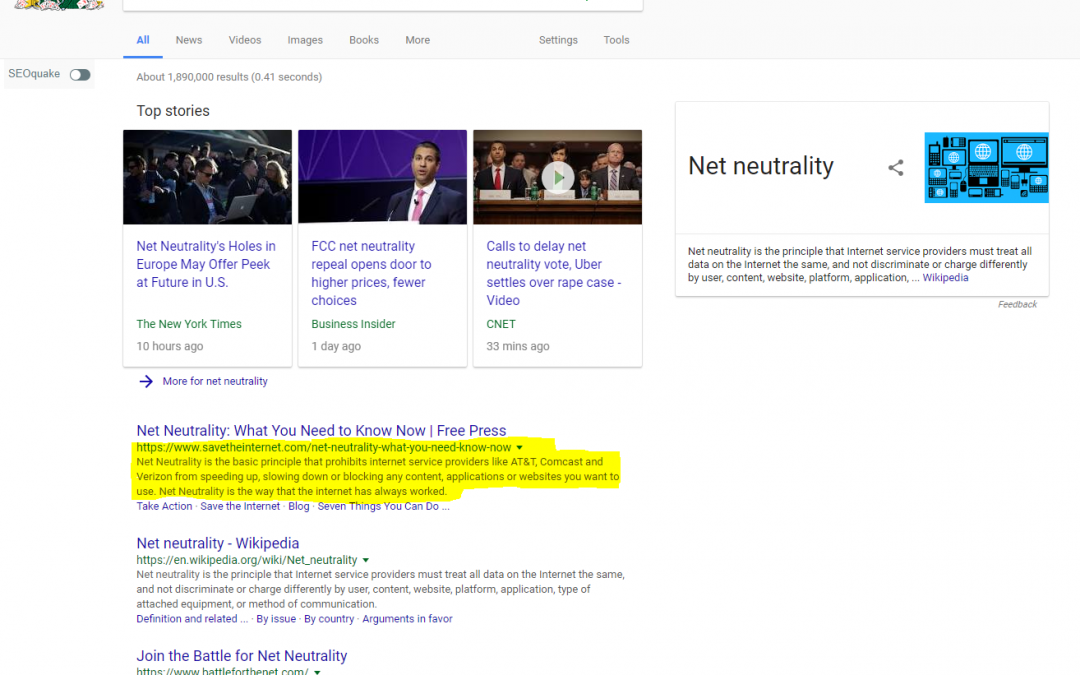The image size is (1080, 675).
Task: Click the 'More for net neutrality' link
Action: tap(216, 381)
